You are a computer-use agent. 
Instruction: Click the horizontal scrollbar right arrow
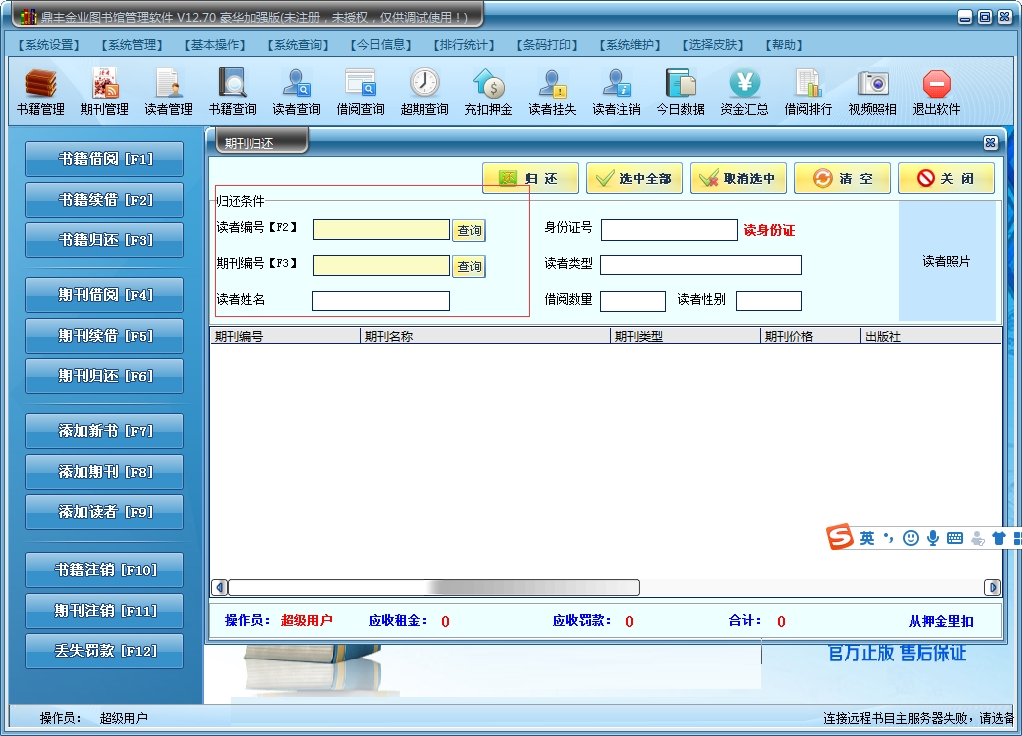[x=992, y=587]
